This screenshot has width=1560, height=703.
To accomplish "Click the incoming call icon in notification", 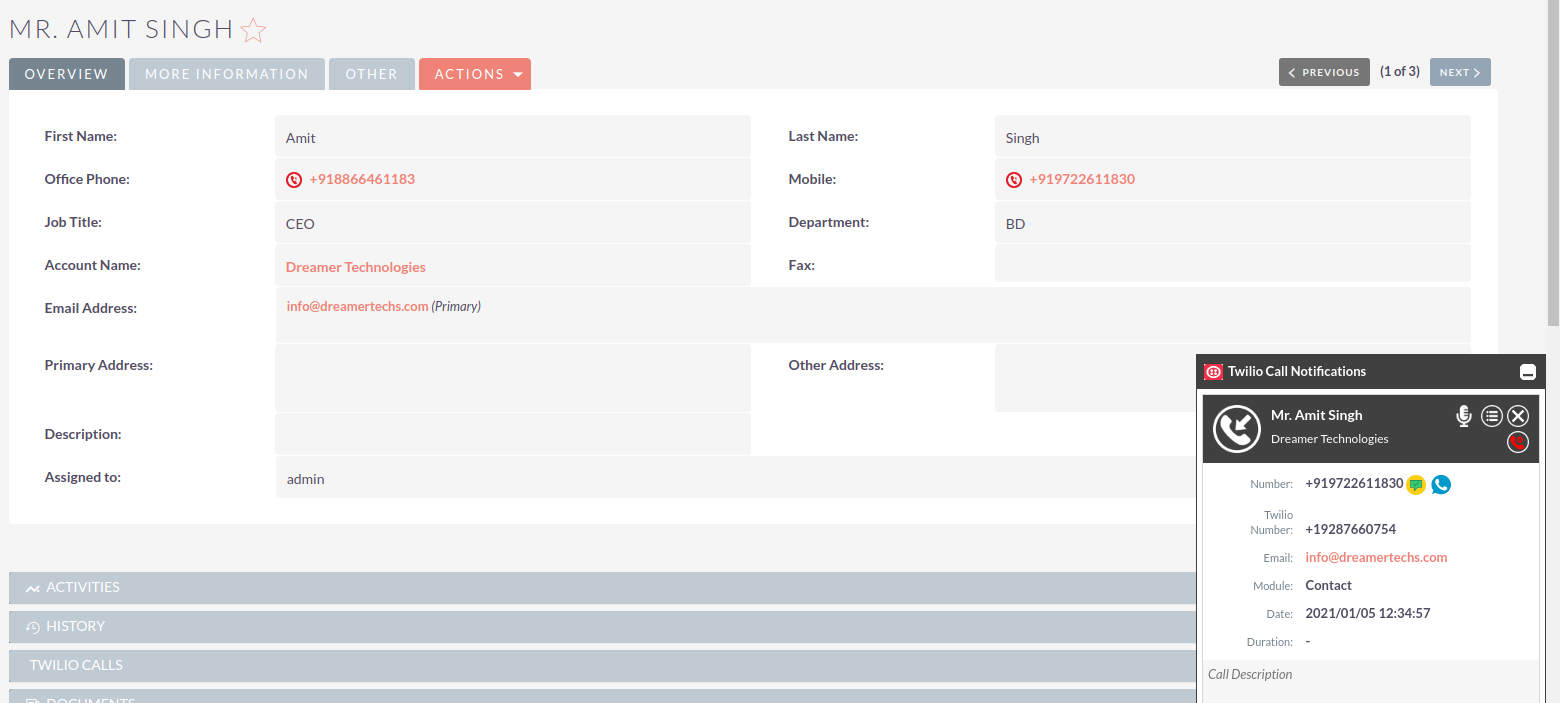I will (1237, 429).
